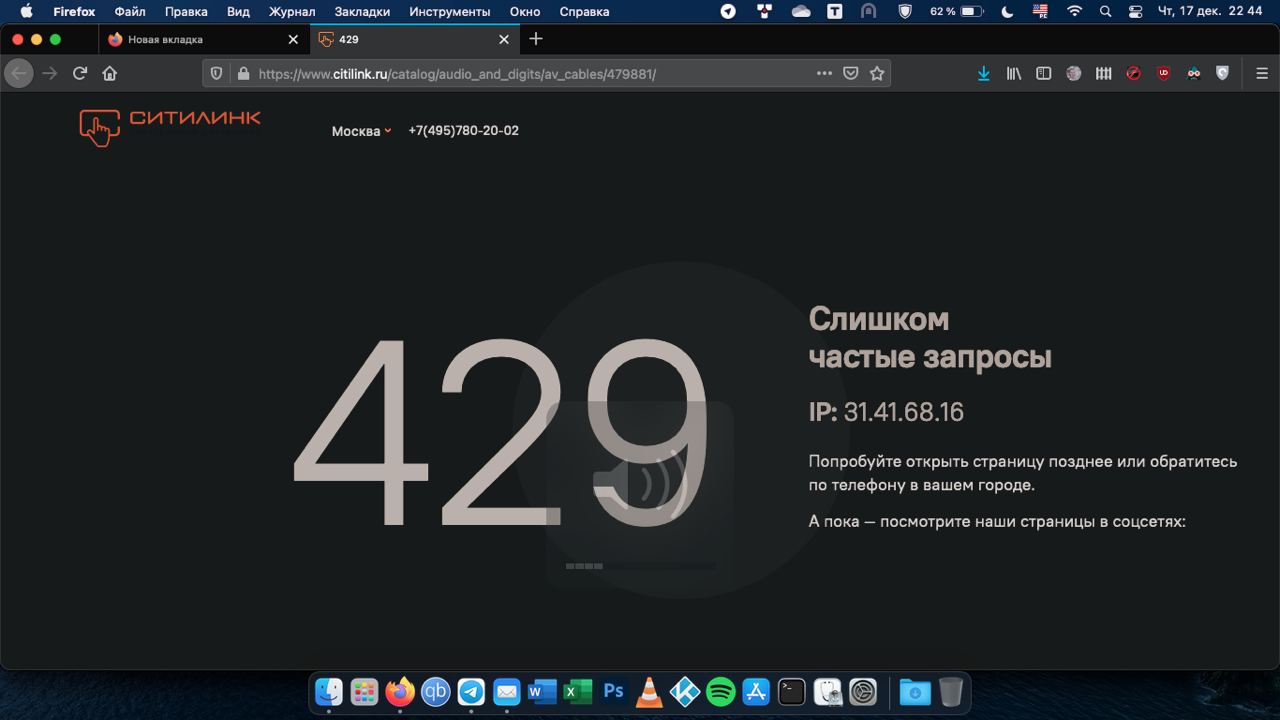Open the Журнал menu
1280x720 pixels.
tap(292, 12)
